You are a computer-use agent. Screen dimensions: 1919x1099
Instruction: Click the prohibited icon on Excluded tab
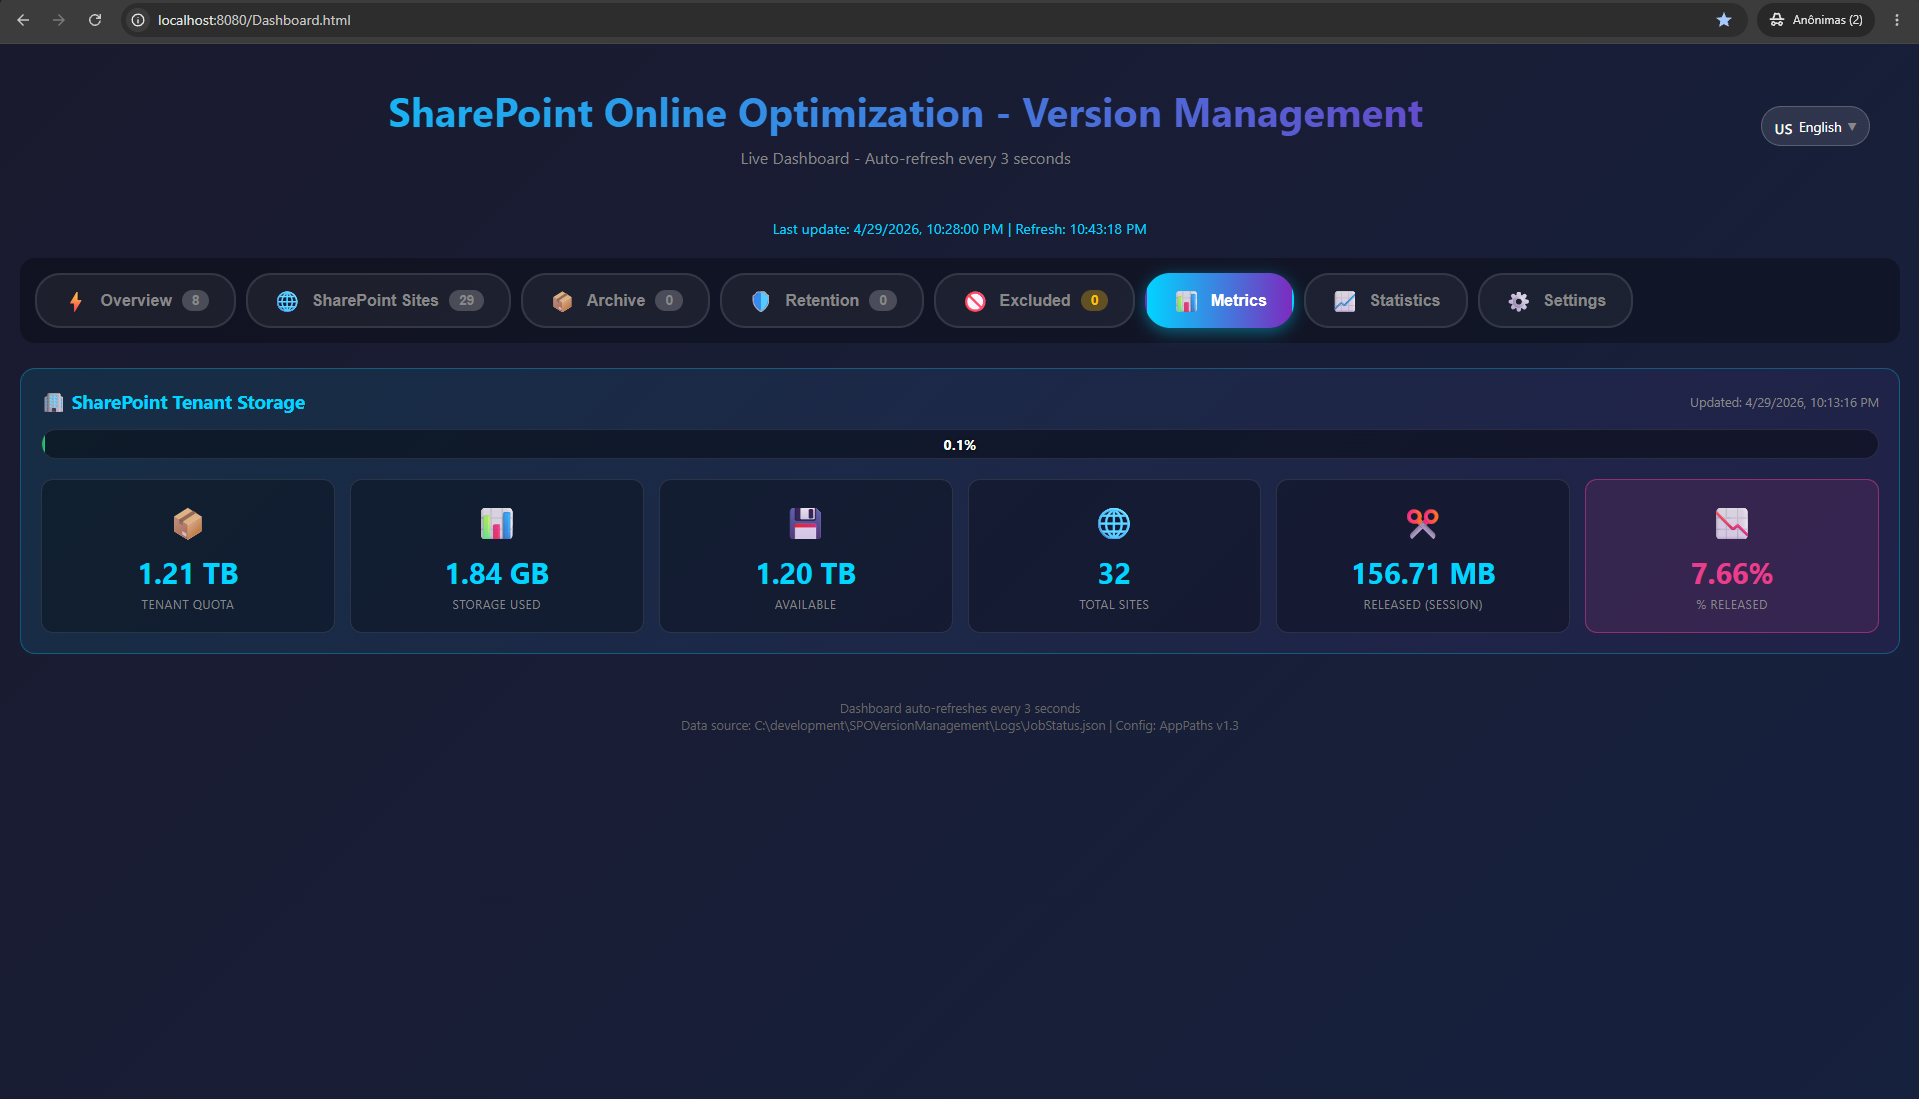tap(975, 301)
